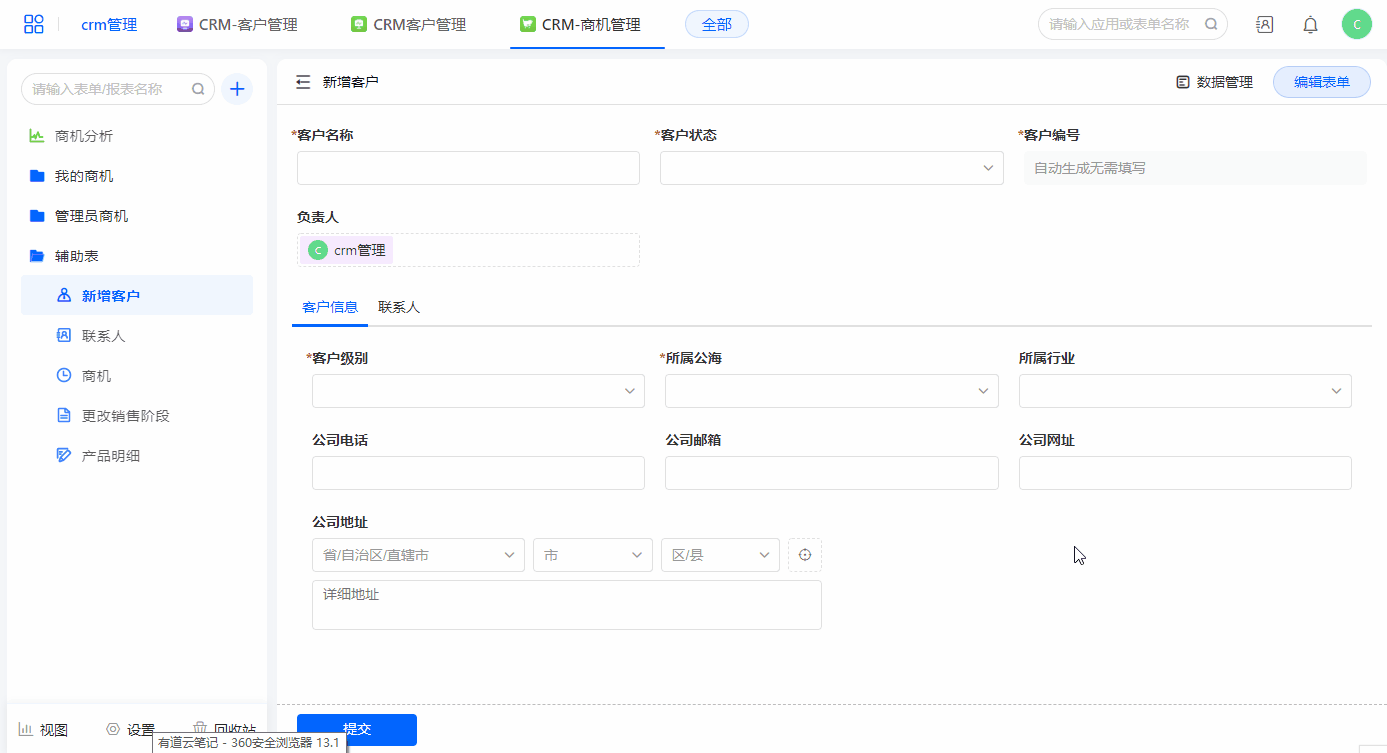
Task: Open 数据管理 data management
Action: tap(1214, 82)
